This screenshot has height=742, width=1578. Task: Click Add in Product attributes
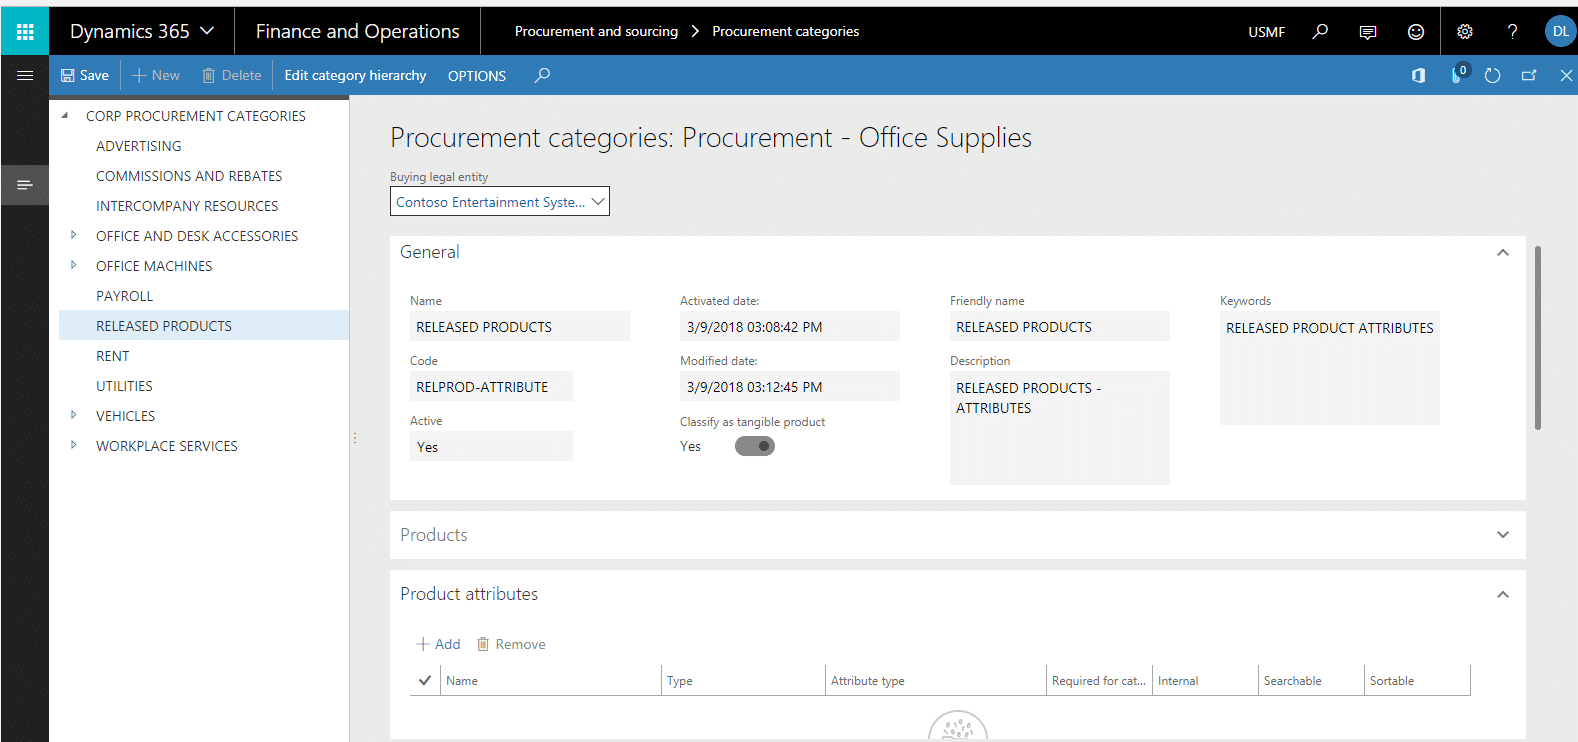point(438,644)
